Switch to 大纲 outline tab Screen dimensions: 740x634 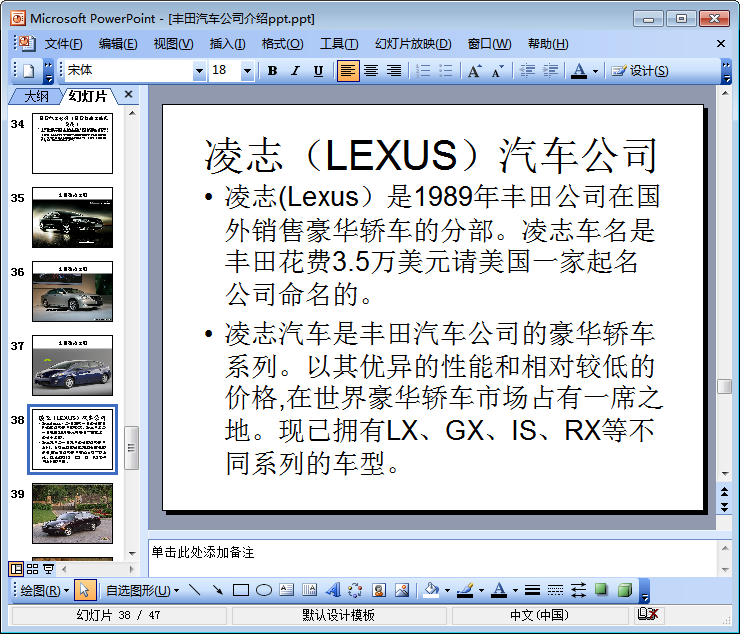(x=36, y=96)
